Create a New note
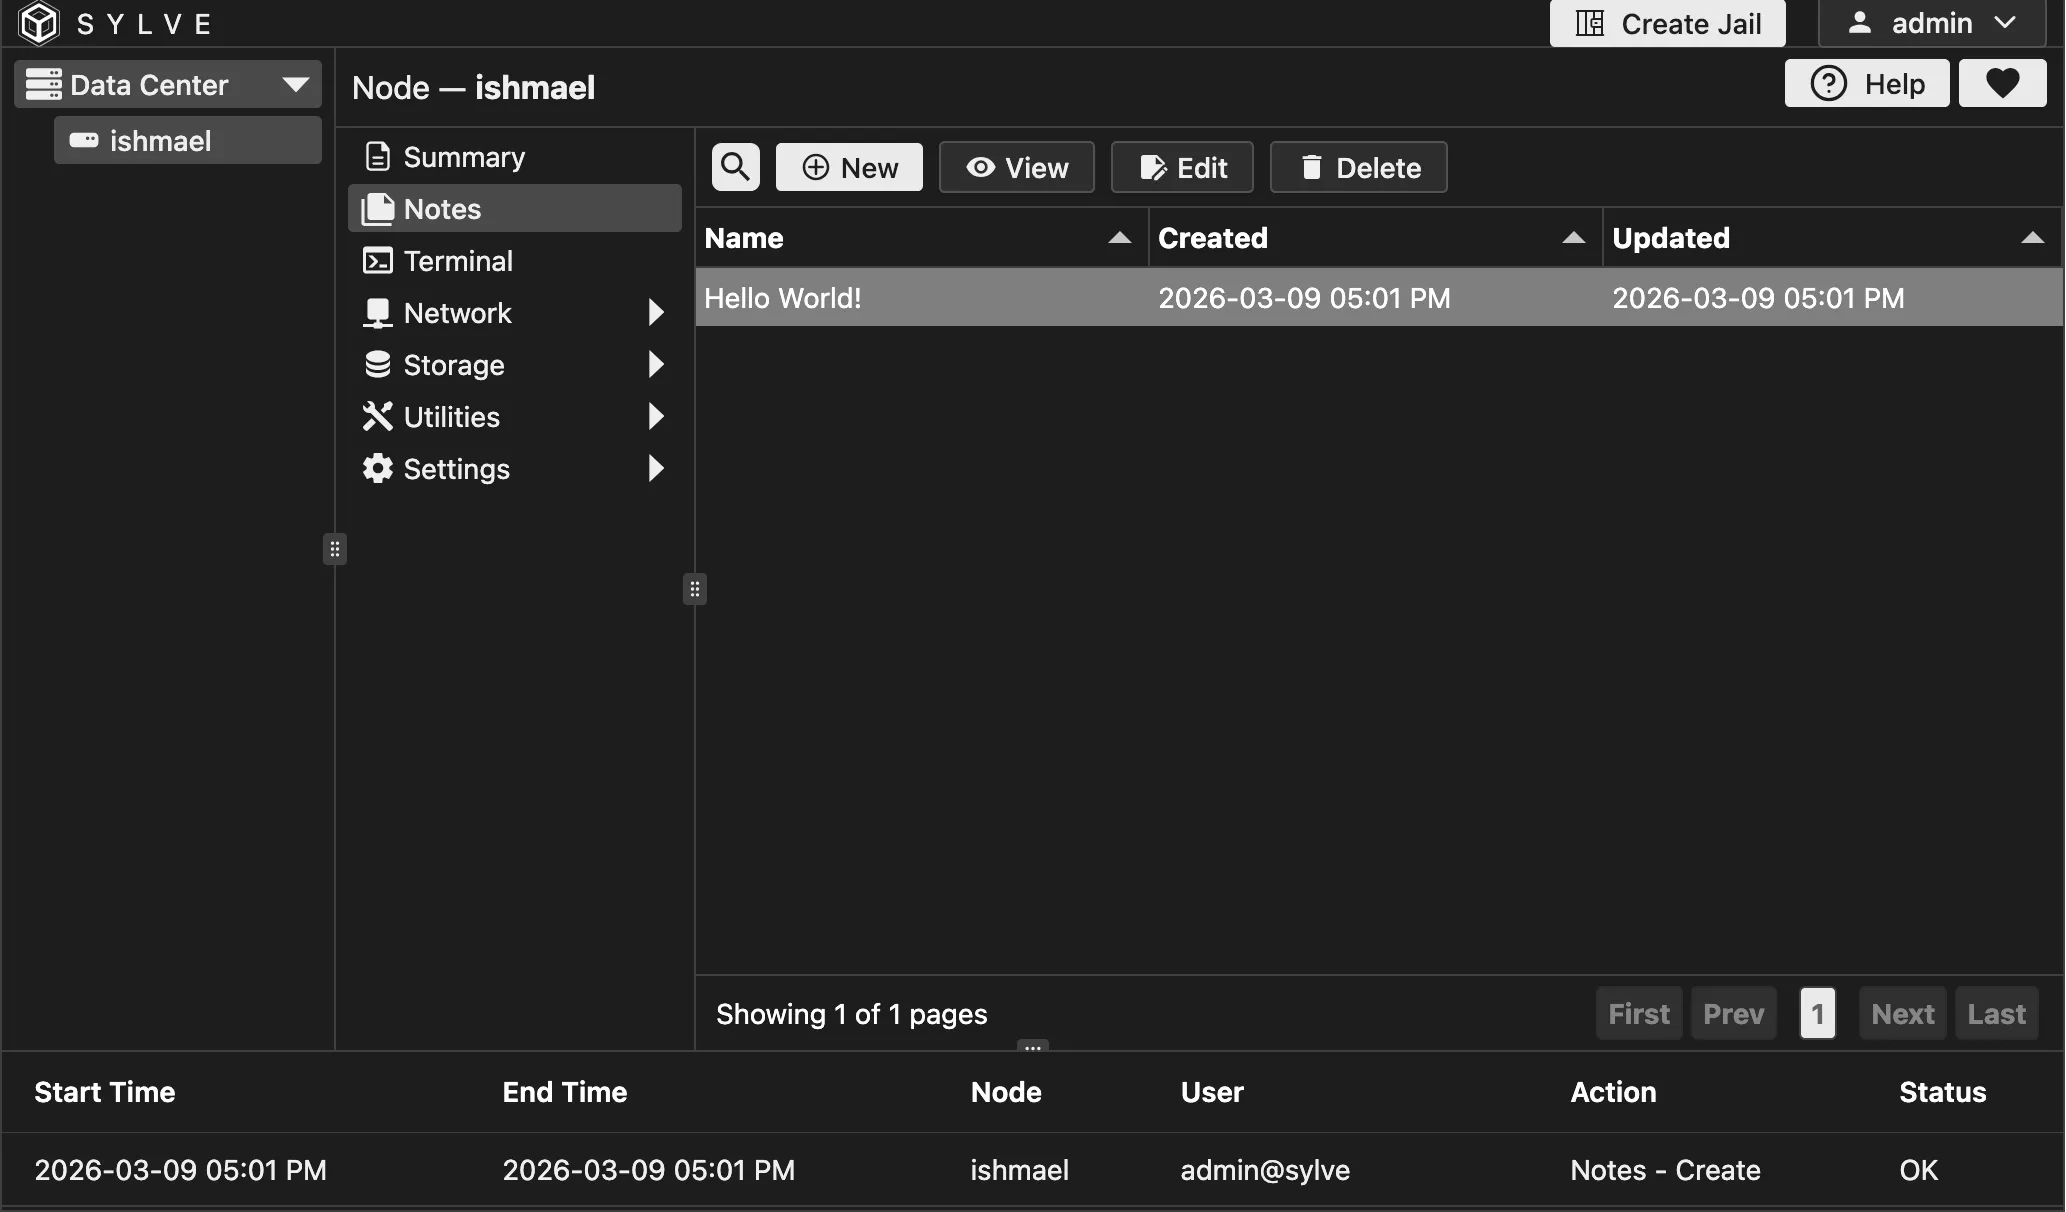 [849, 167]
